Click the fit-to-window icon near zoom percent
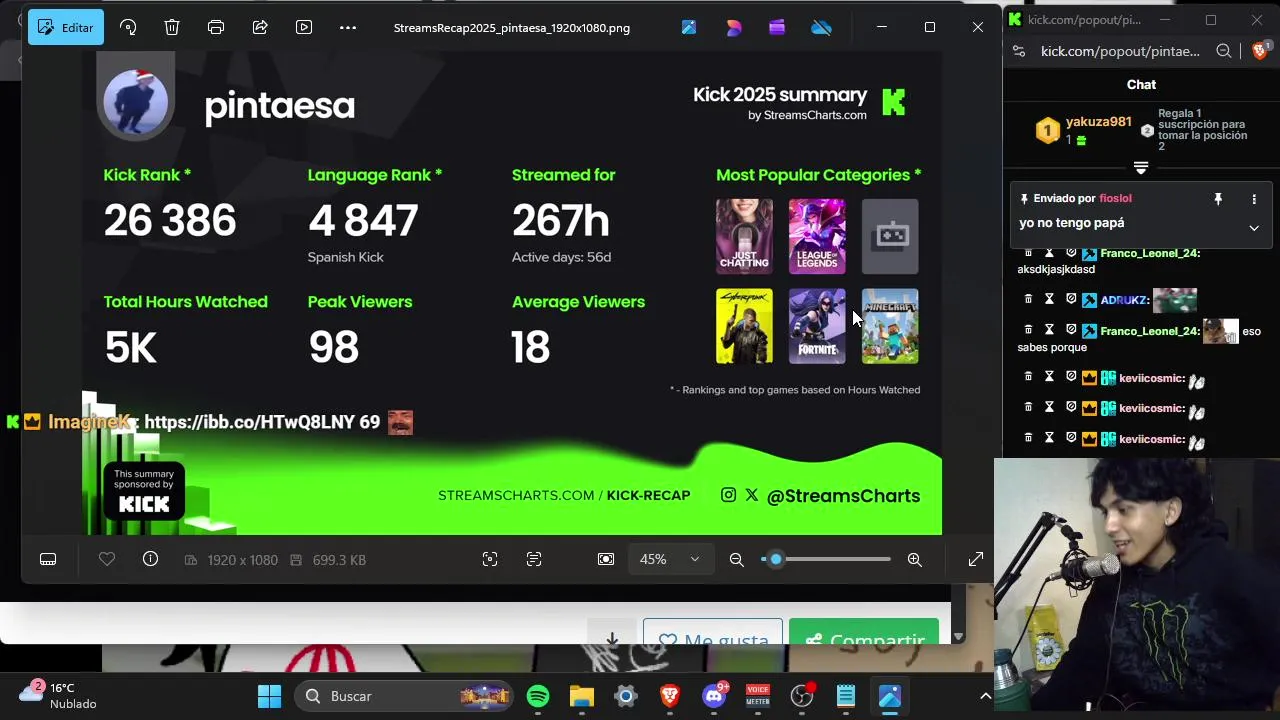1280x720 pixels. [606, 559]
